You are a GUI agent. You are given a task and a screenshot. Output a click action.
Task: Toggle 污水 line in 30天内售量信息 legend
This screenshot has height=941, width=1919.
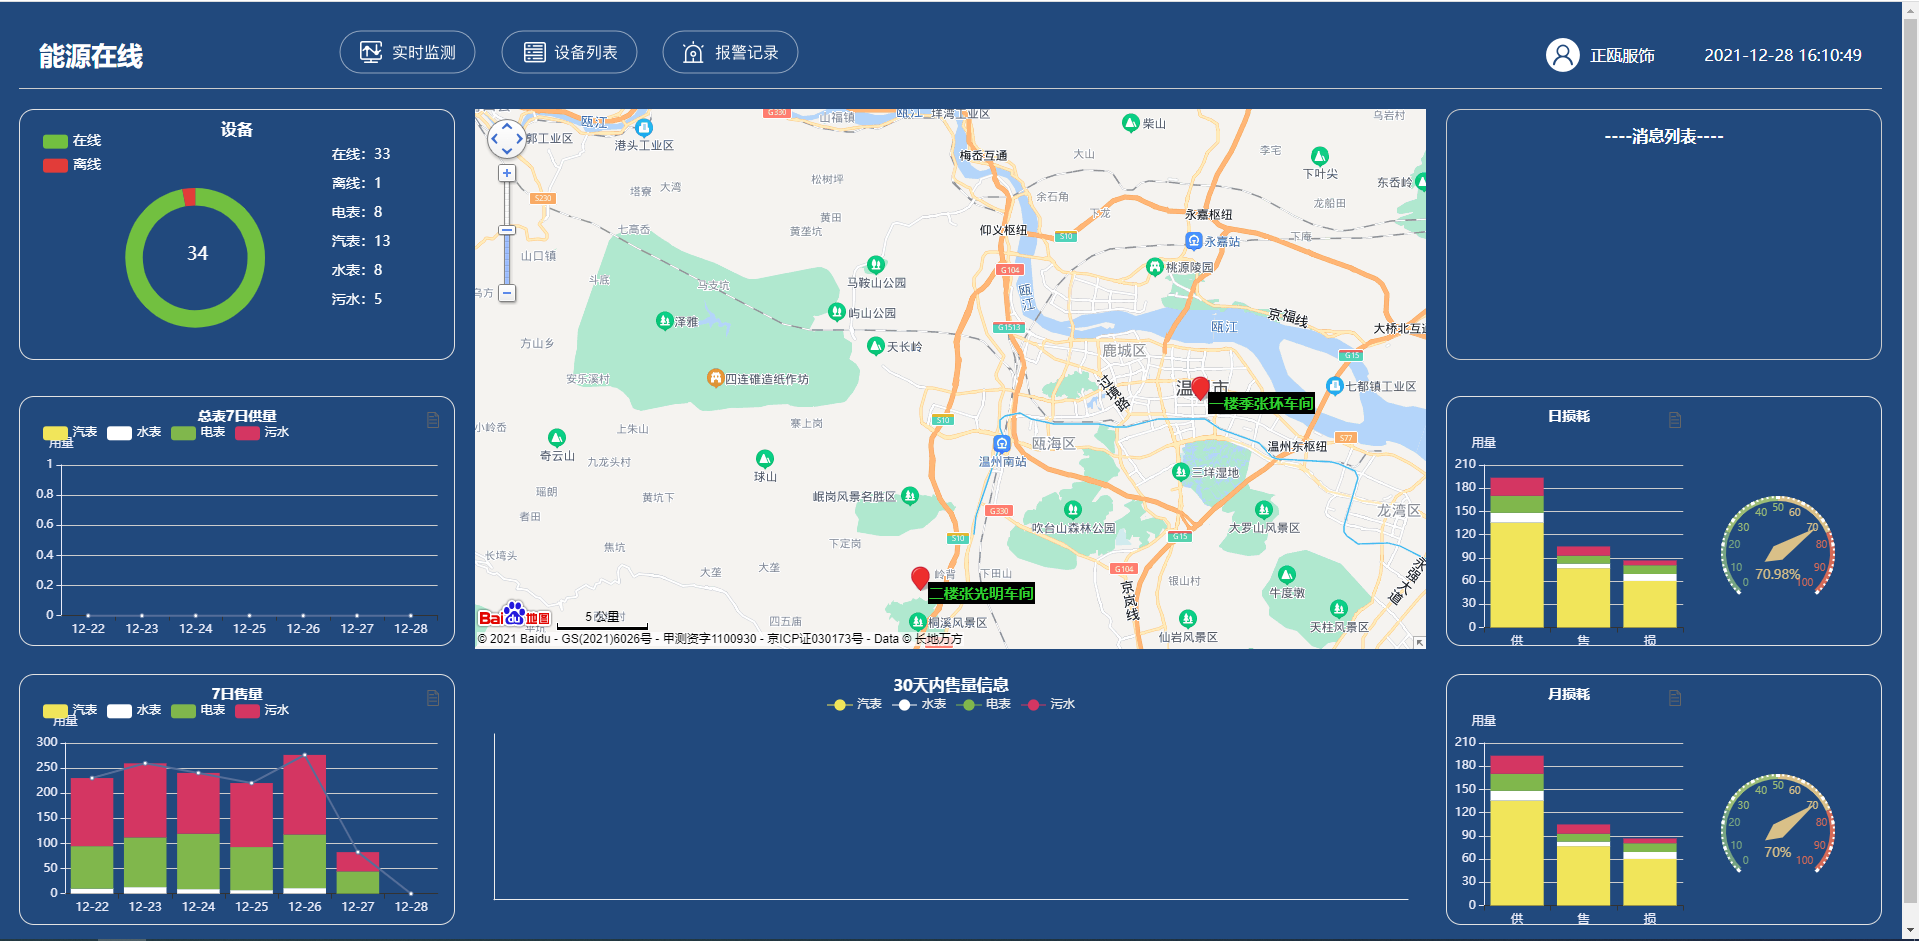pyautogui.click(x=1048, y=705)
